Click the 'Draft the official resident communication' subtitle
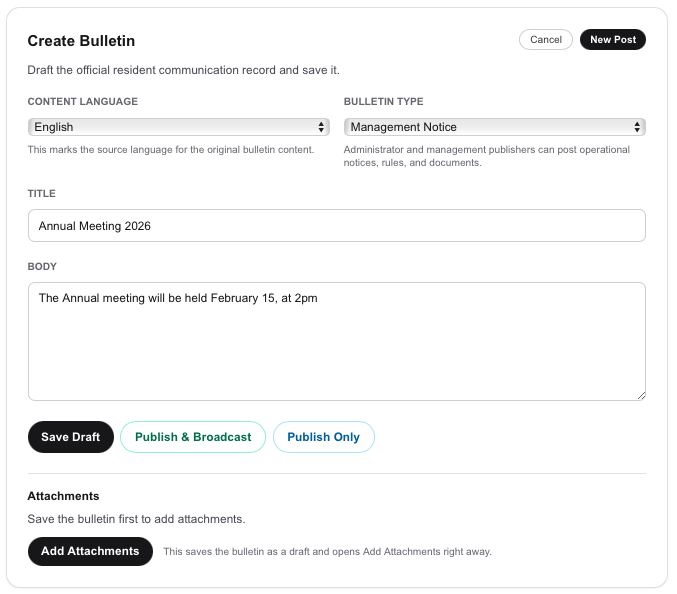Viewport: 677px width, 594px height. (183, 70)
